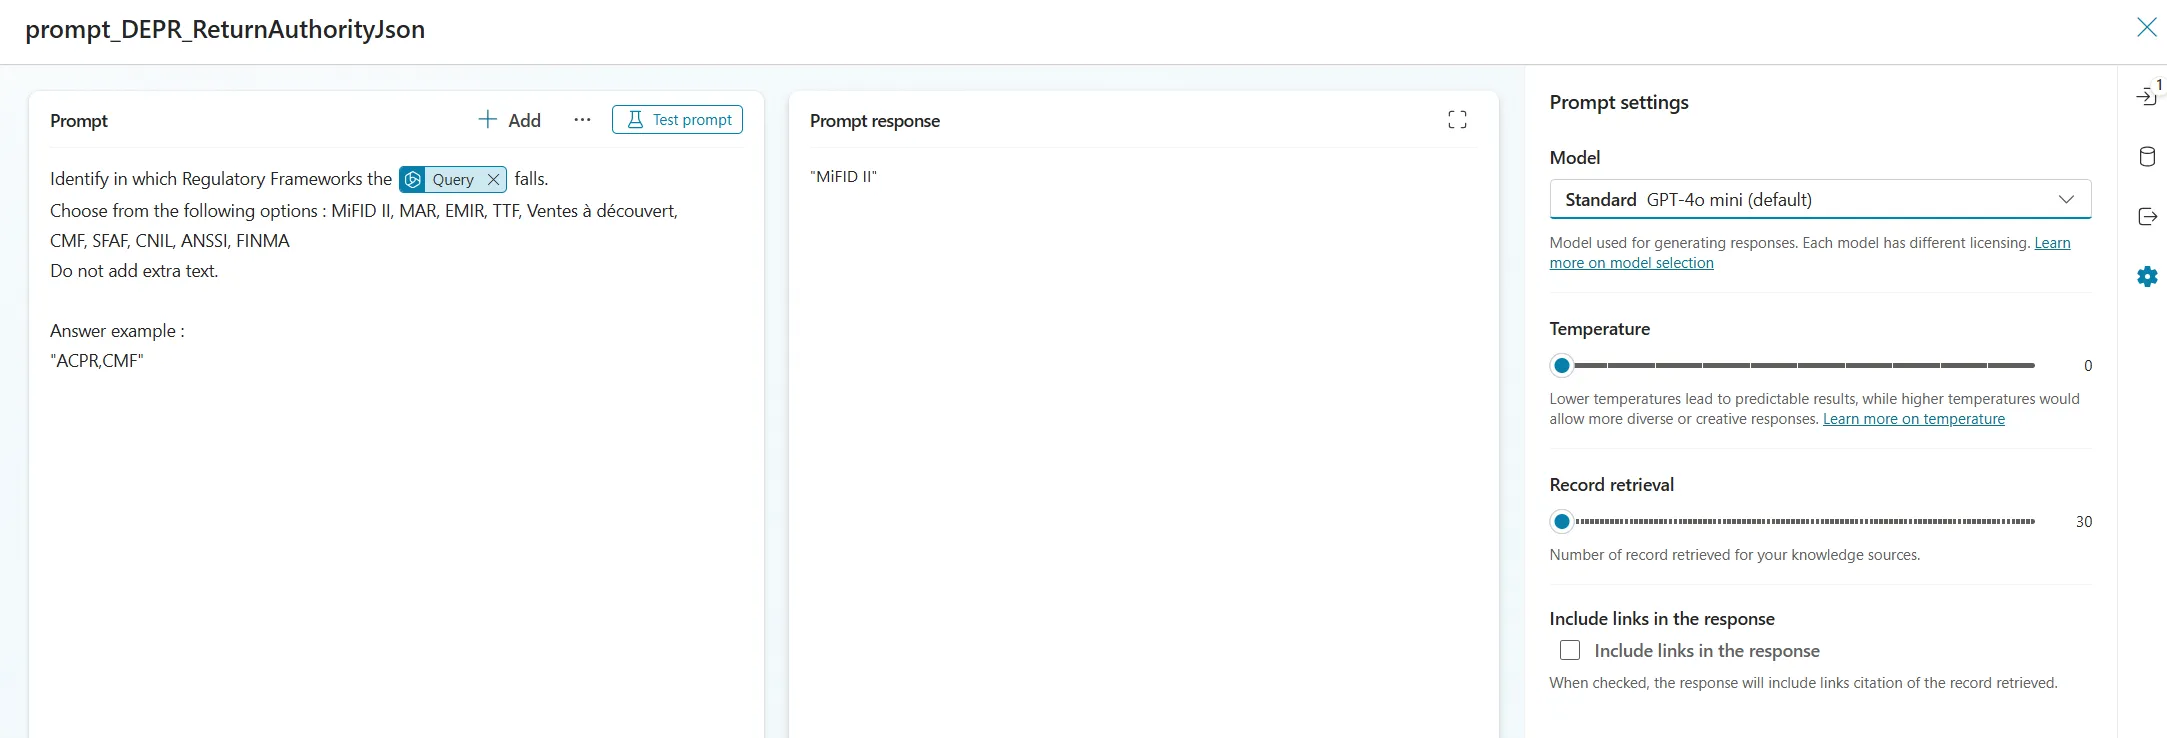
Task: Select the Settings gear icon in sidebar
Action: (2147, 277)
